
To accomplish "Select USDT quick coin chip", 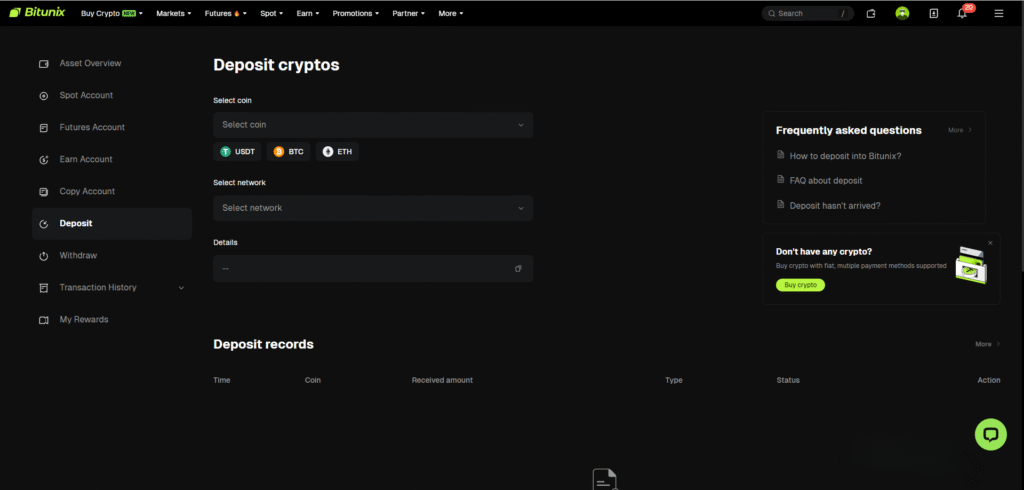I will pos(238,152).
